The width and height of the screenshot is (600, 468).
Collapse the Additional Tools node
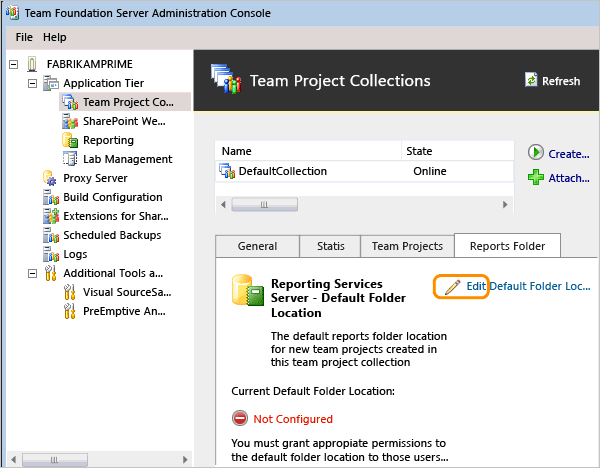pyautogui.click(x=33, y=273)
